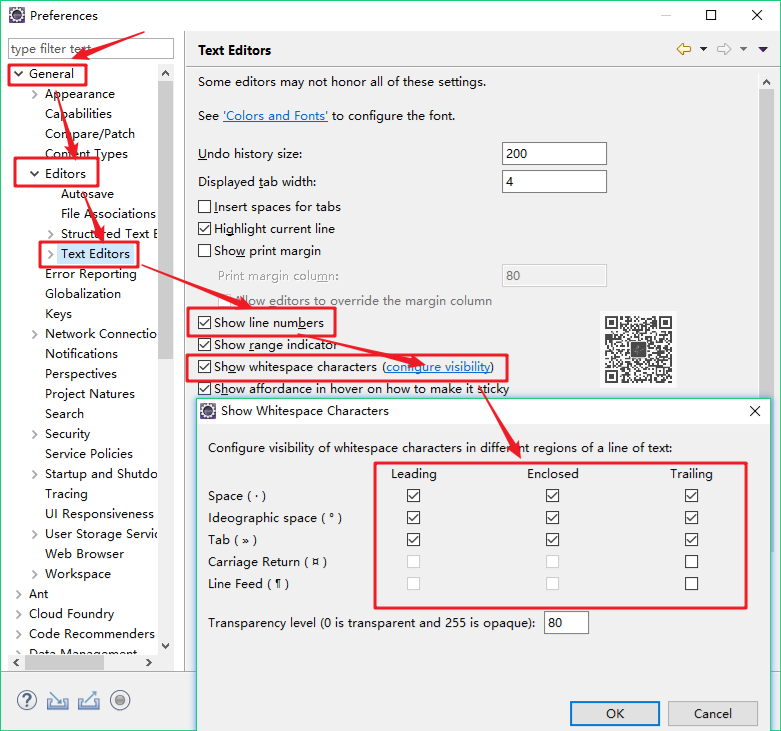This screenshot has height=731, width=781.
Task: Click the tree horizontal scrollbar thumb
Action: (x=64, y=662)
